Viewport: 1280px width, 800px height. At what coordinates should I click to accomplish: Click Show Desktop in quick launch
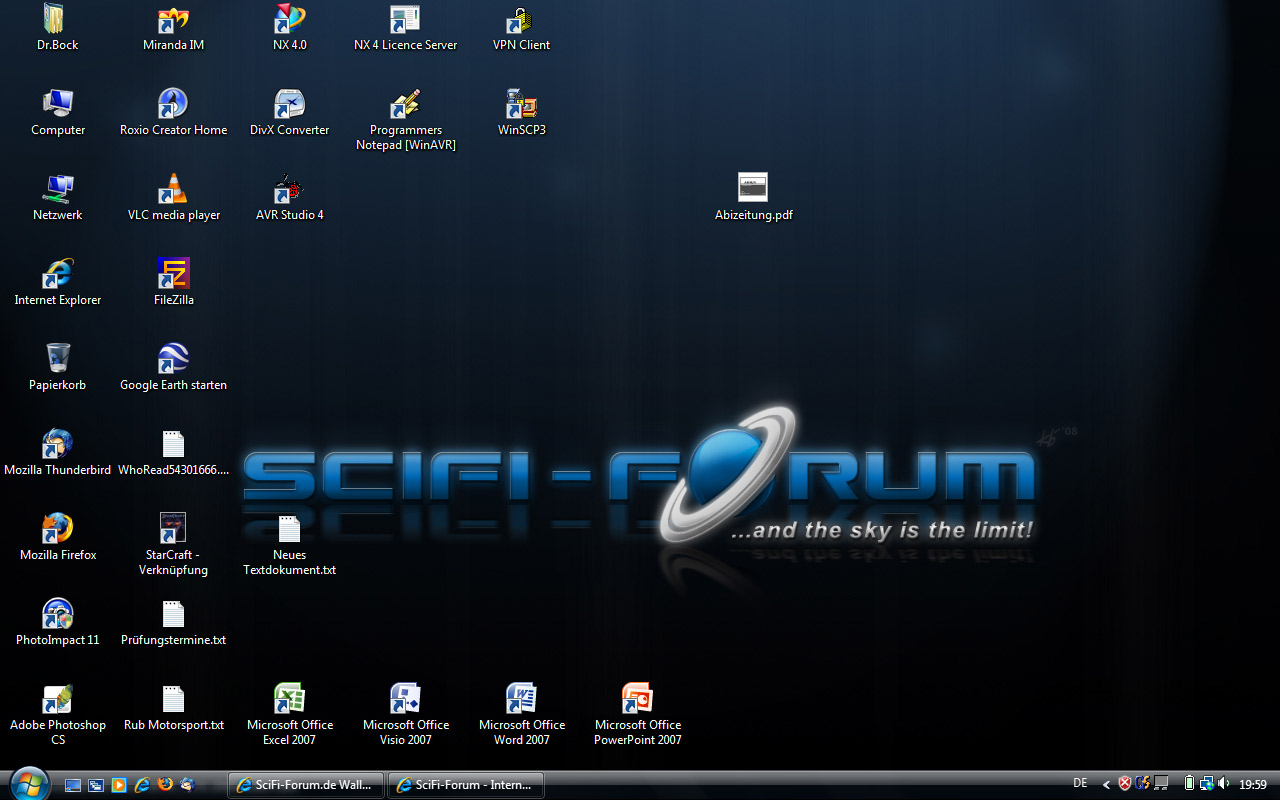pyautogui.click(x=73, y=785)
